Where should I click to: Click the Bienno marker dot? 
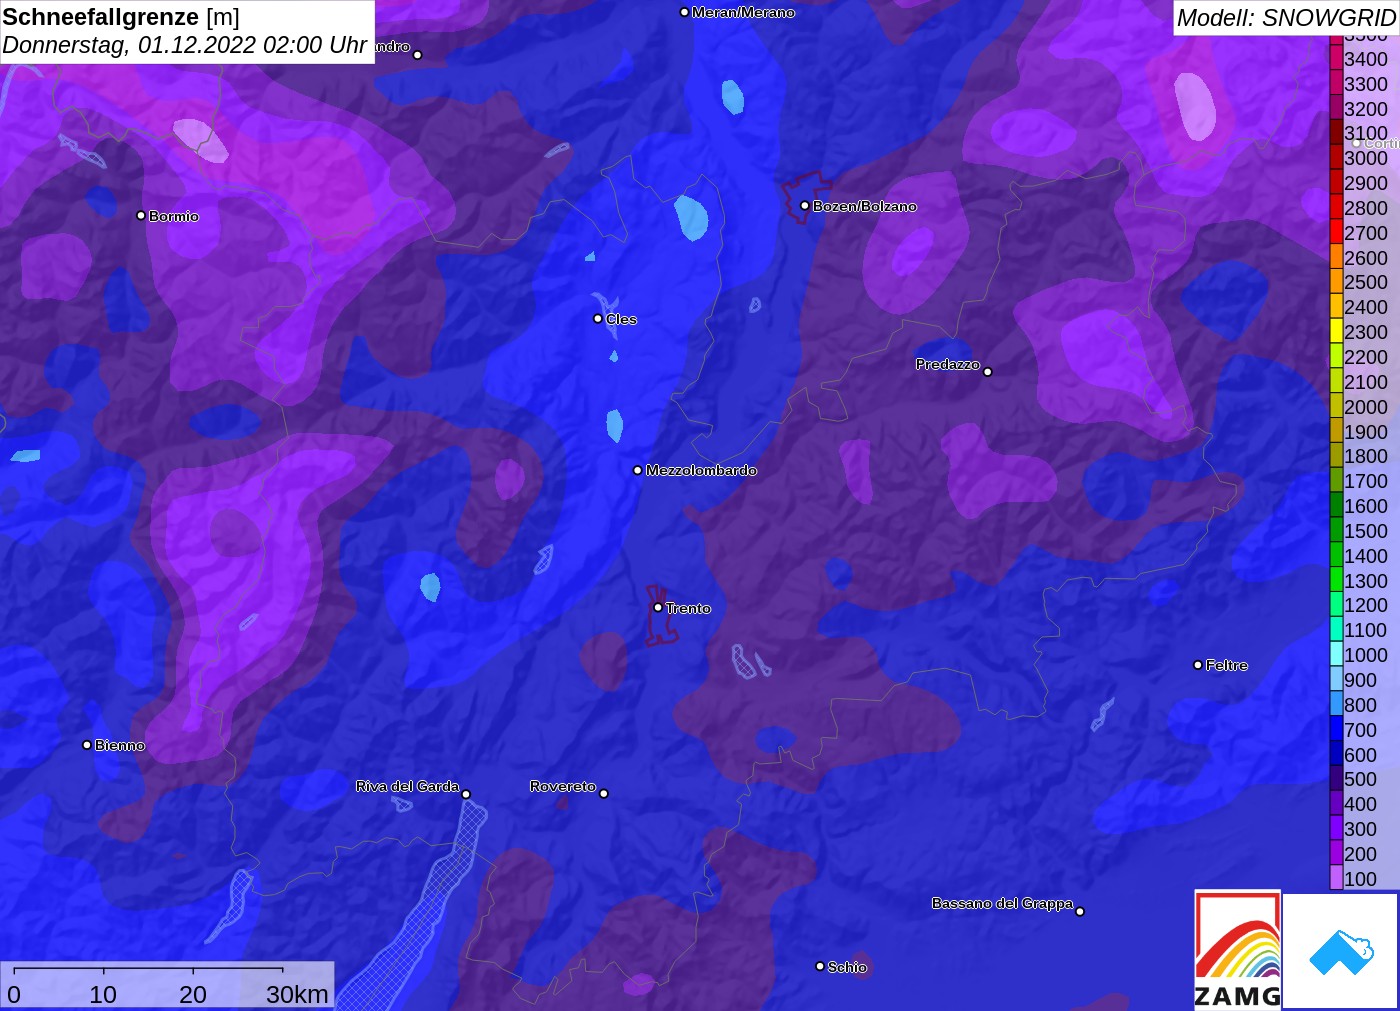[x=87, y=745]
